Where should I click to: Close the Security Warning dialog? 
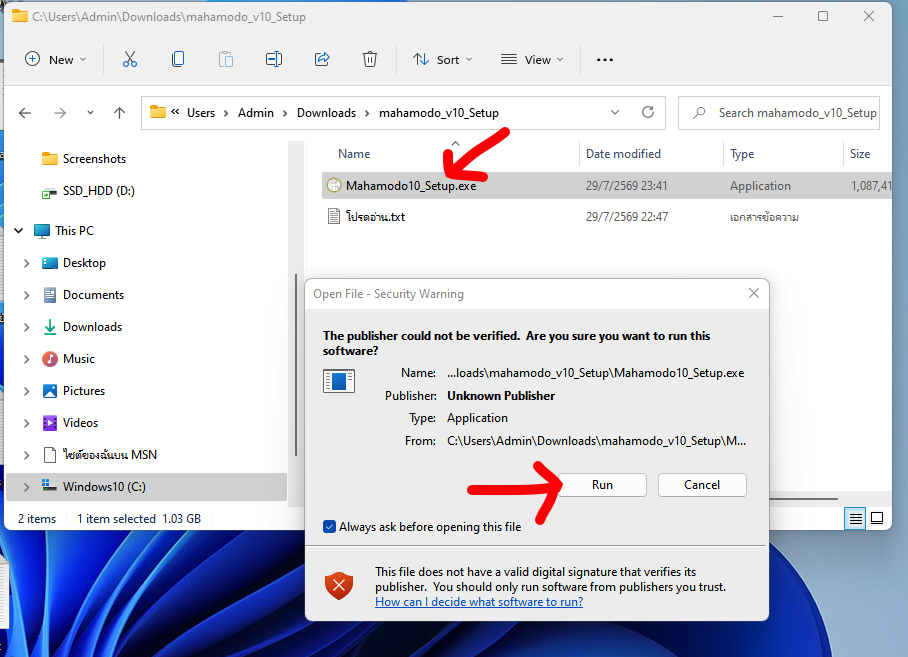coord(753,293)
